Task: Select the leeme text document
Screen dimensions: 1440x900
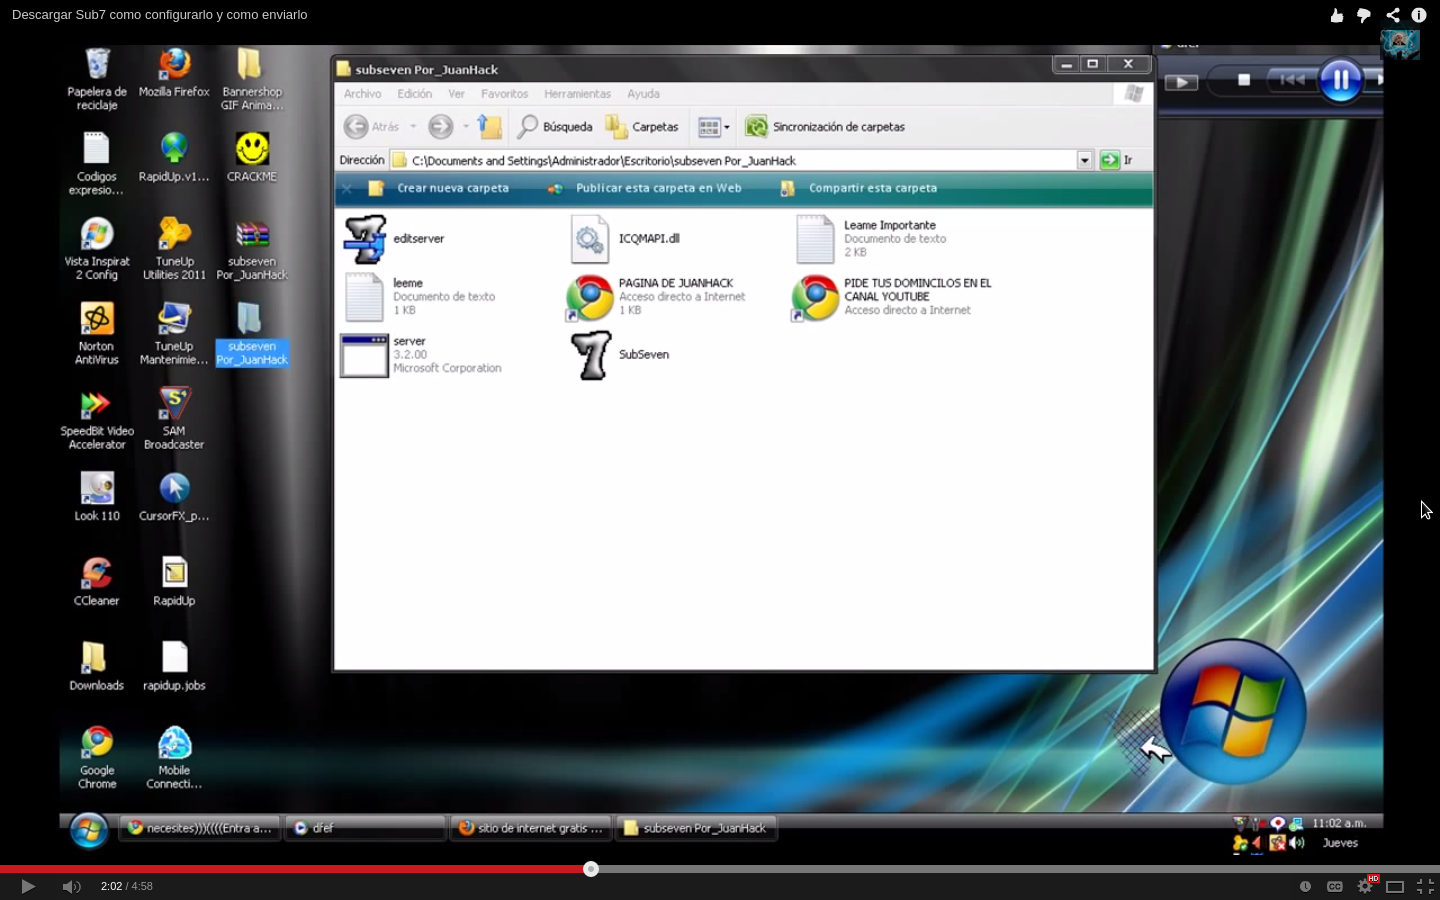Action: tap(419, 297)
